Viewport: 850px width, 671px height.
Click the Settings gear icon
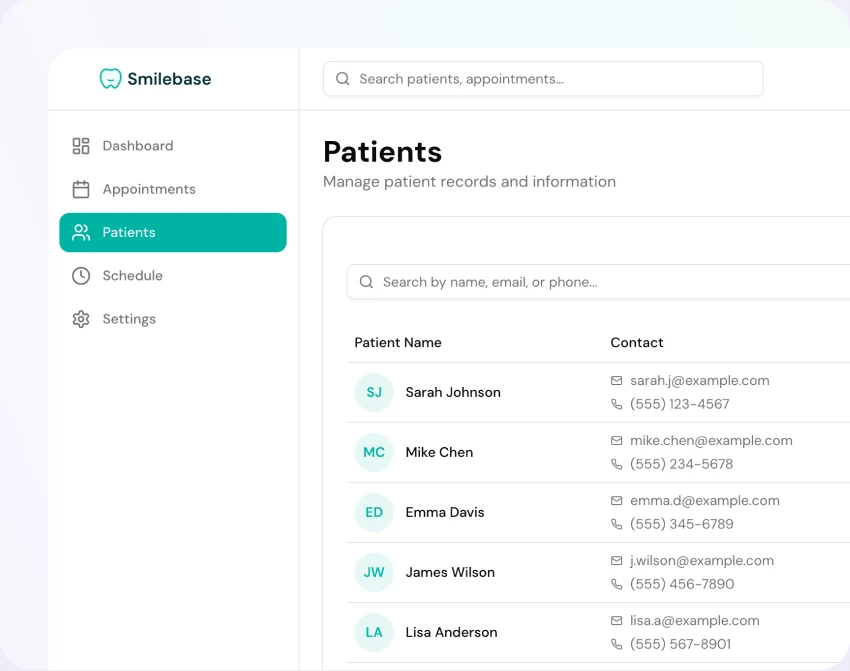pos(81,319)
